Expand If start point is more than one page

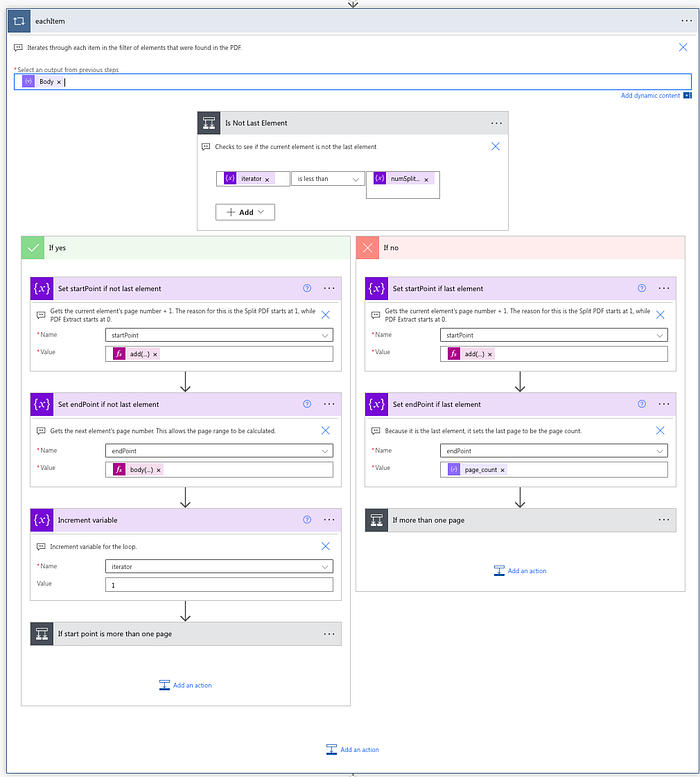tap(186, 634)
